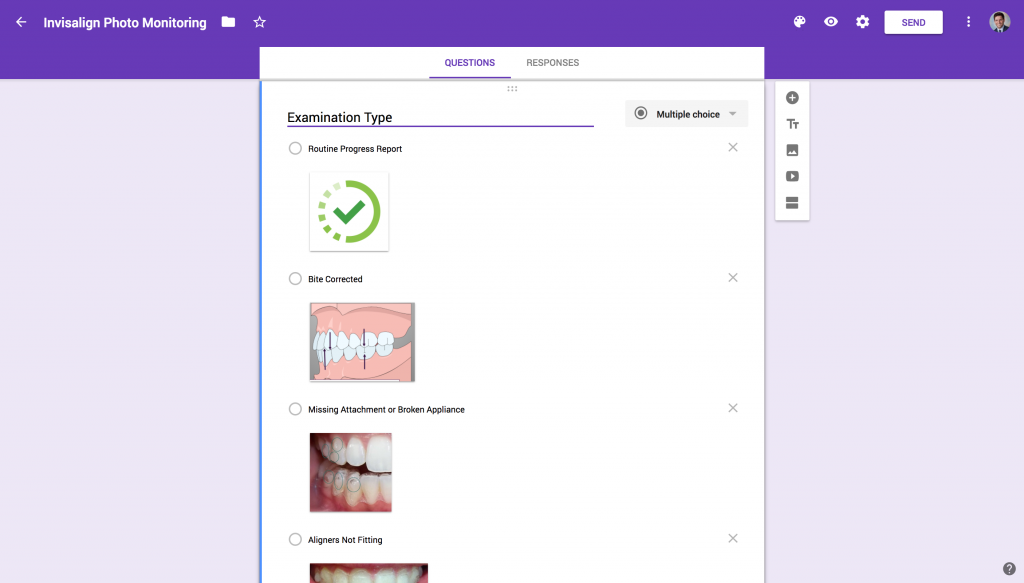Edit the Examination Type question title
1024x583 pixels.
440,117
